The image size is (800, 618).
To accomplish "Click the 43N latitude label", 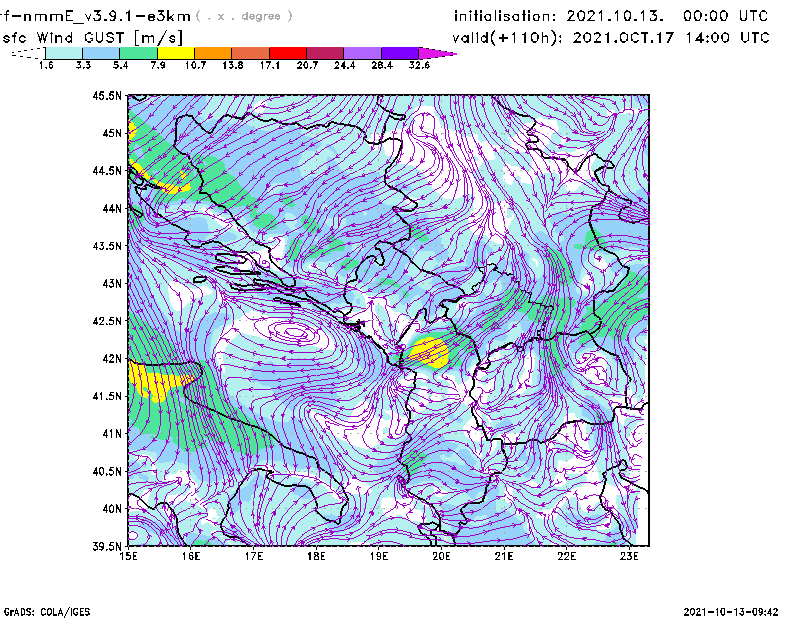I will pyautogui.click(x=112, y=283).
